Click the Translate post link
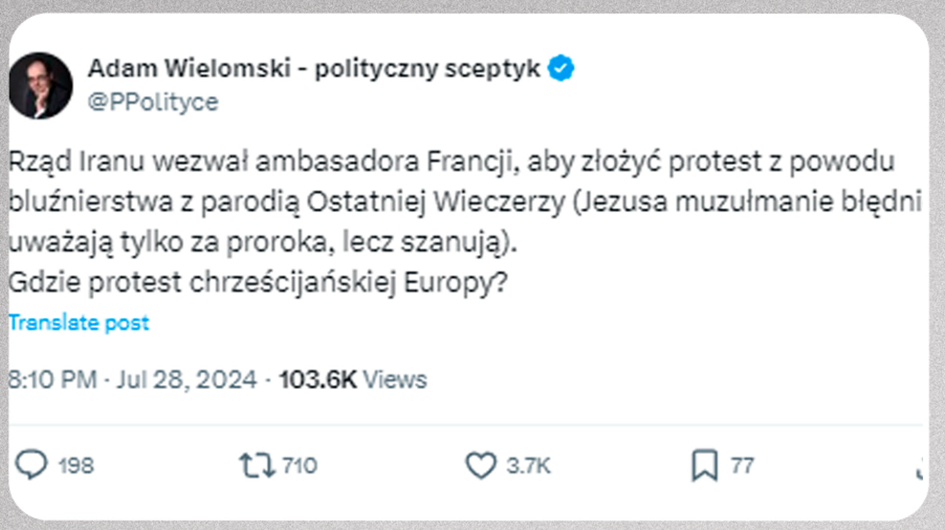Image resolution: width=945 pixels, height=530 pixels. pos(79,323)
